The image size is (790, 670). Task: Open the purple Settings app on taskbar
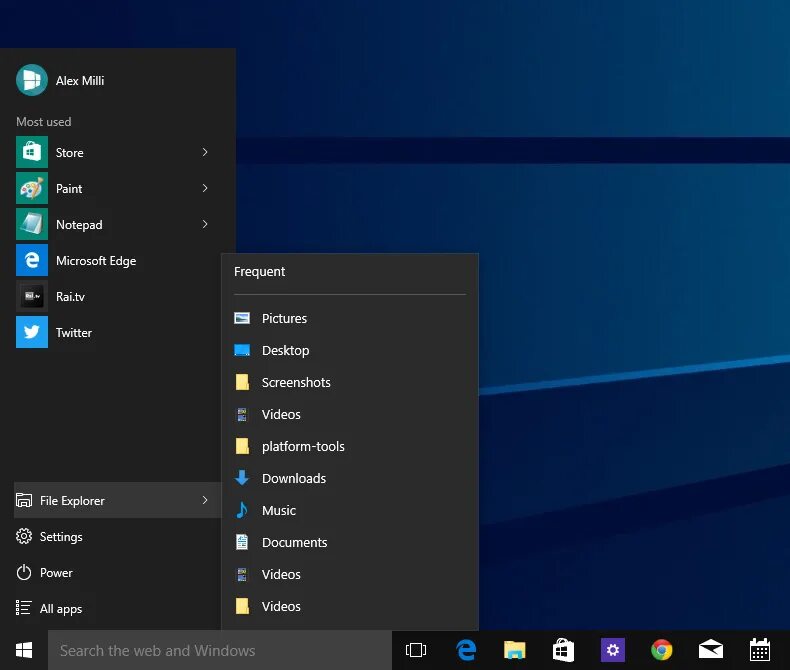pyautogui.click(x=613, y=650)
